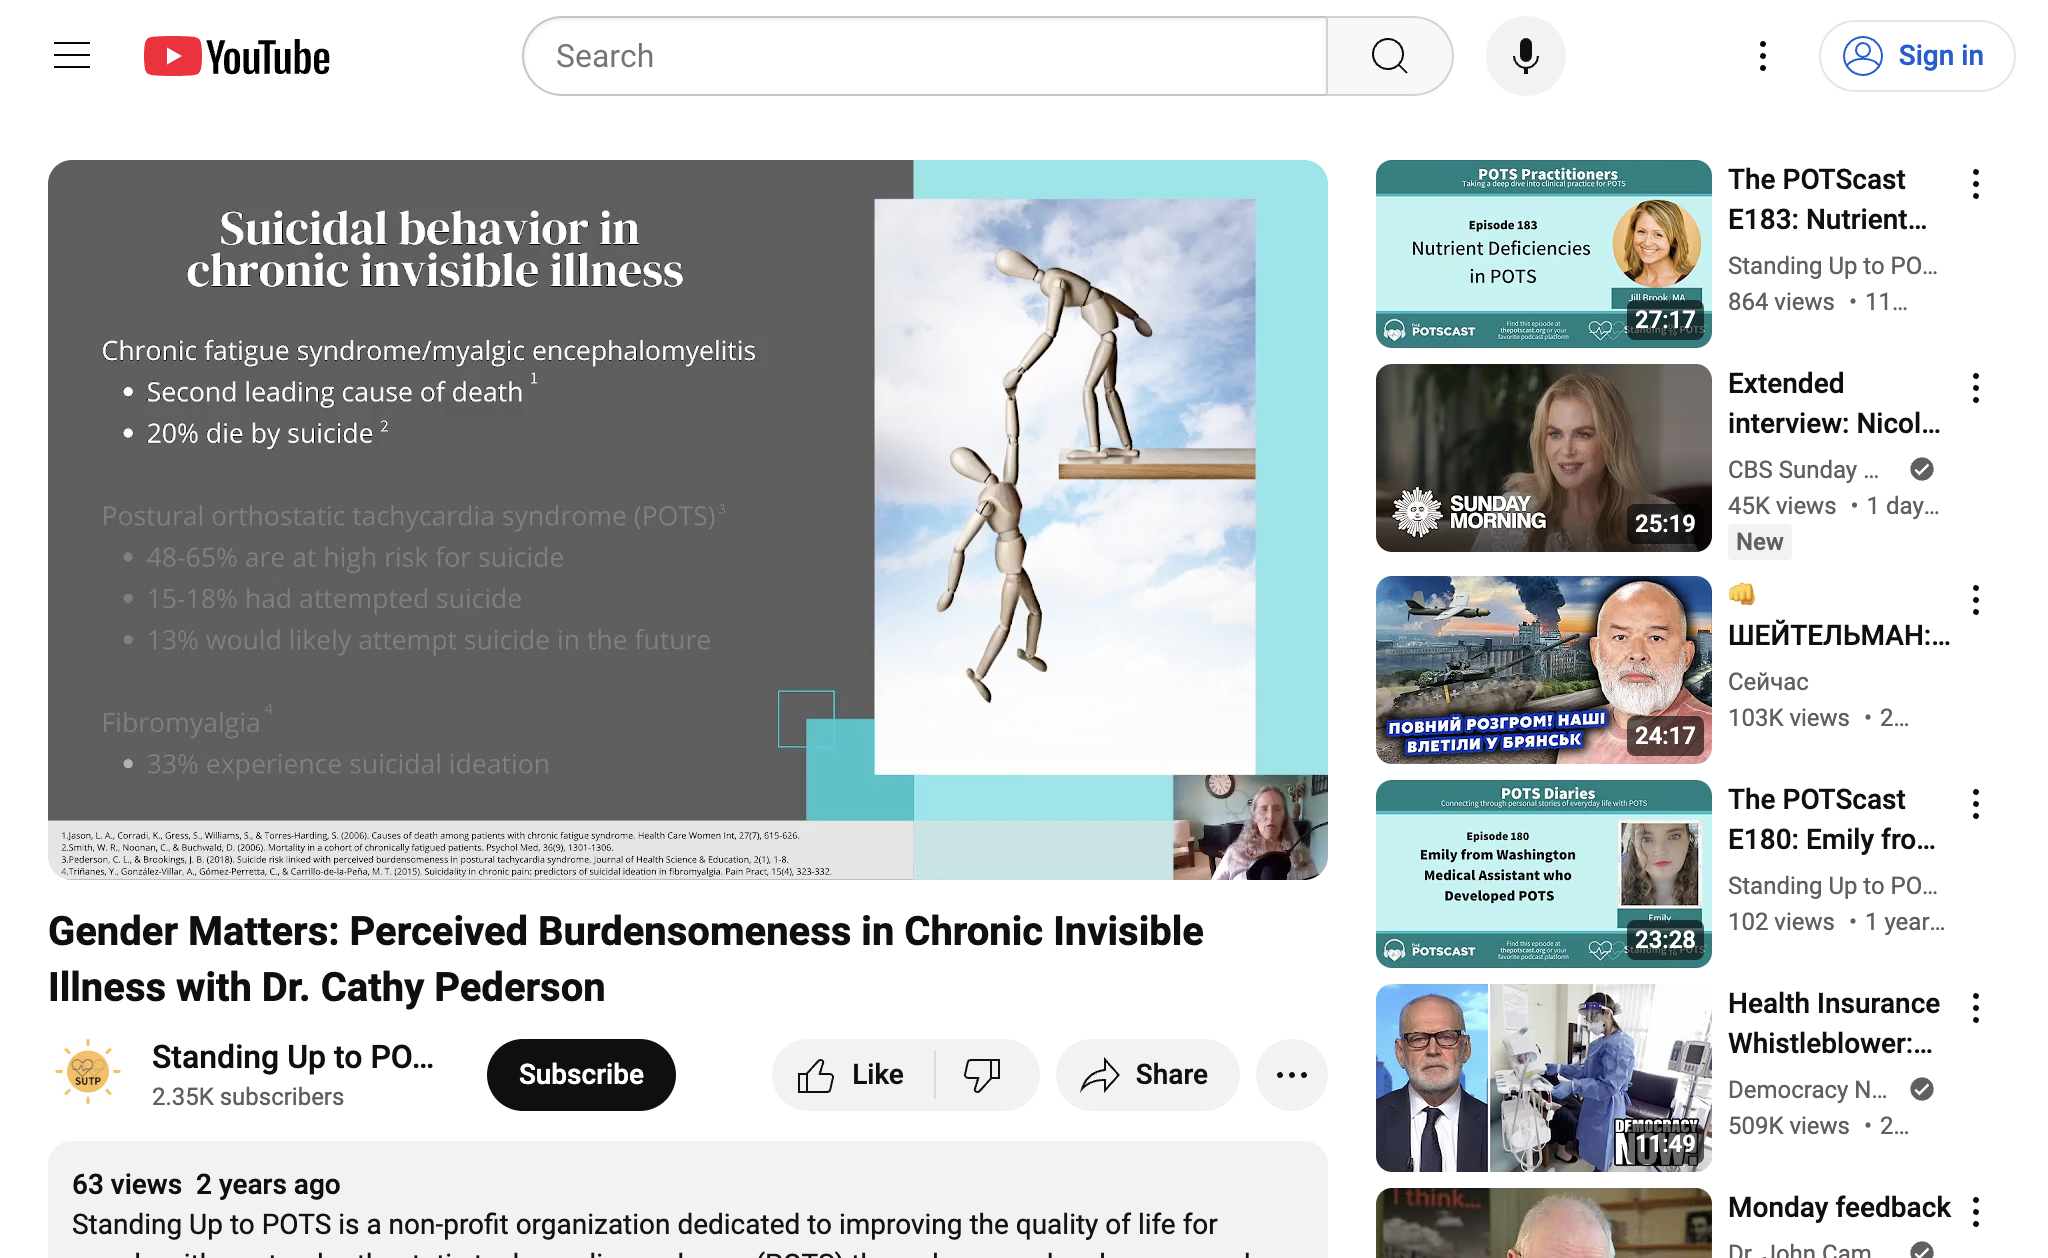Click the Democracy N… channel name
The image size is (2048, 1258).
1807,1089
